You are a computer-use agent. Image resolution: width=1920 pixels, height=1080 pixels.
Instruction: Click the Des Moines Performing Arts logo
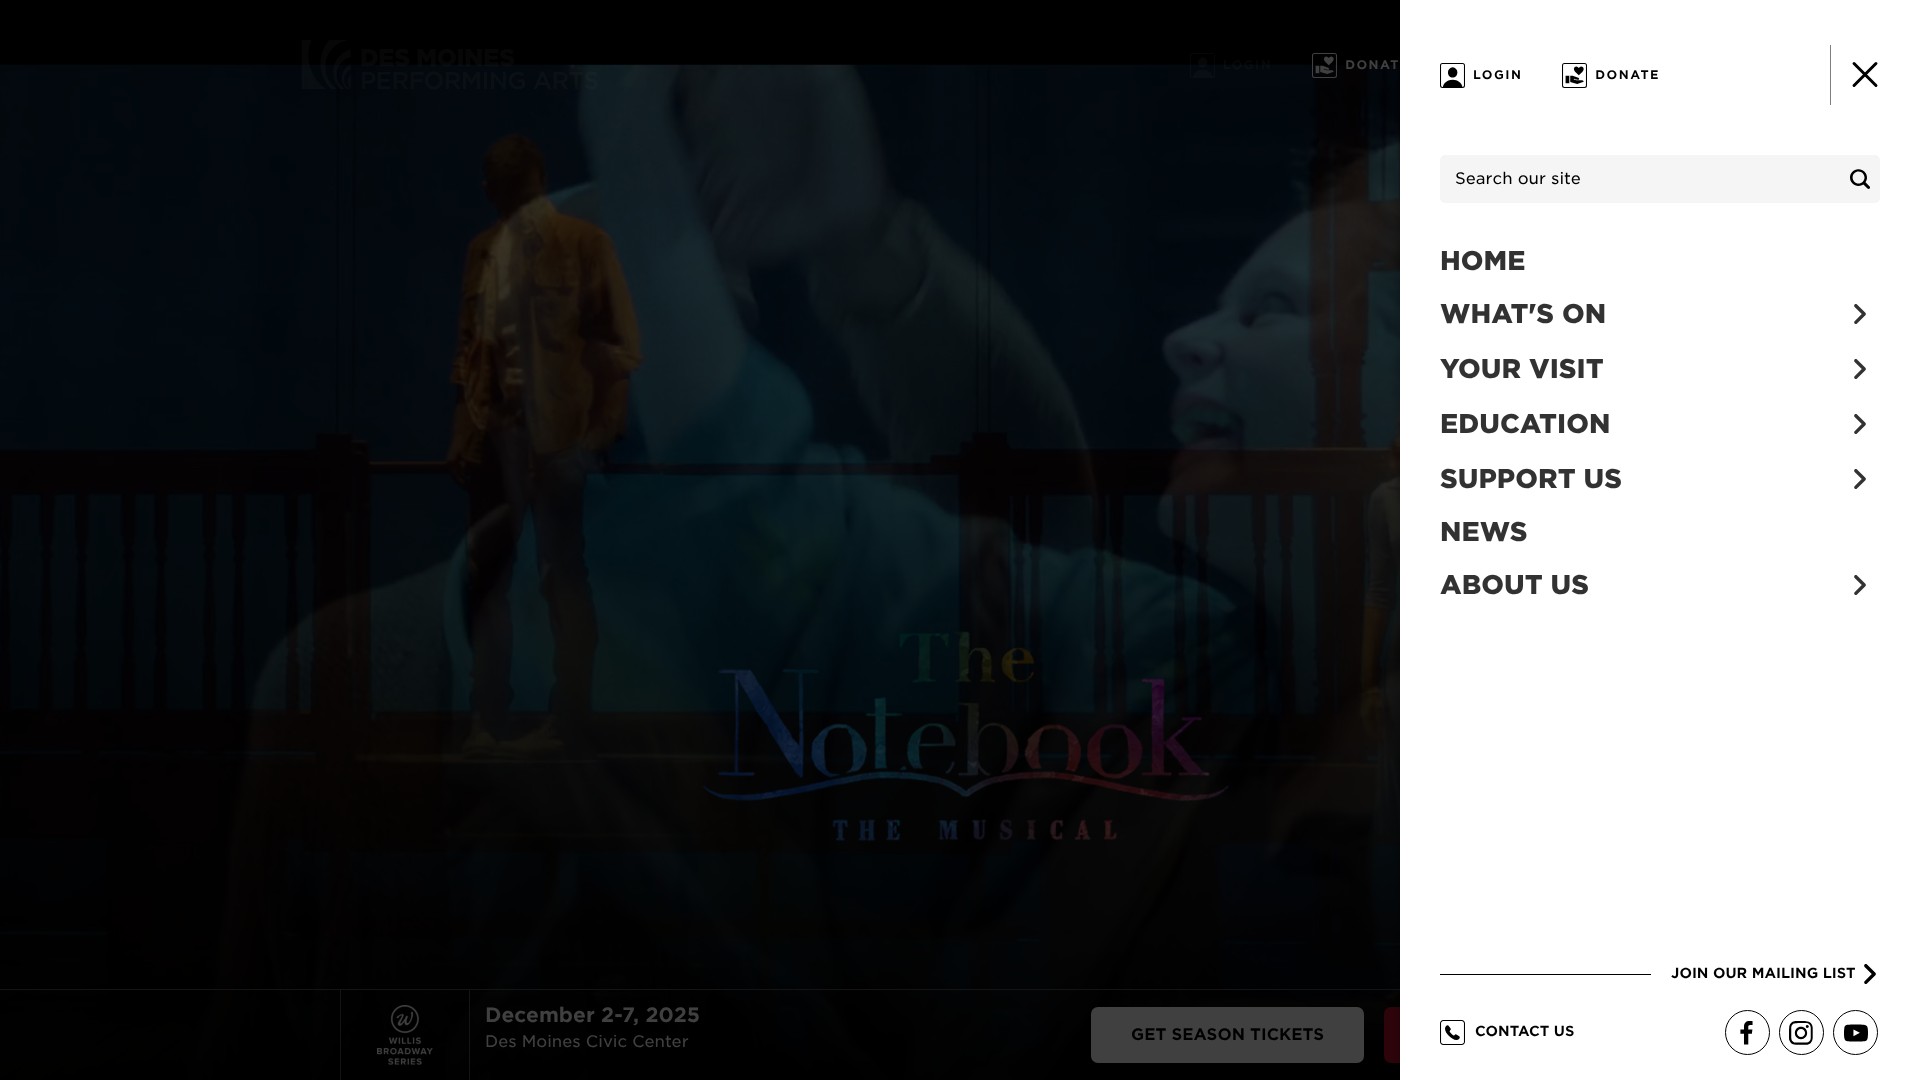[449, 66]
